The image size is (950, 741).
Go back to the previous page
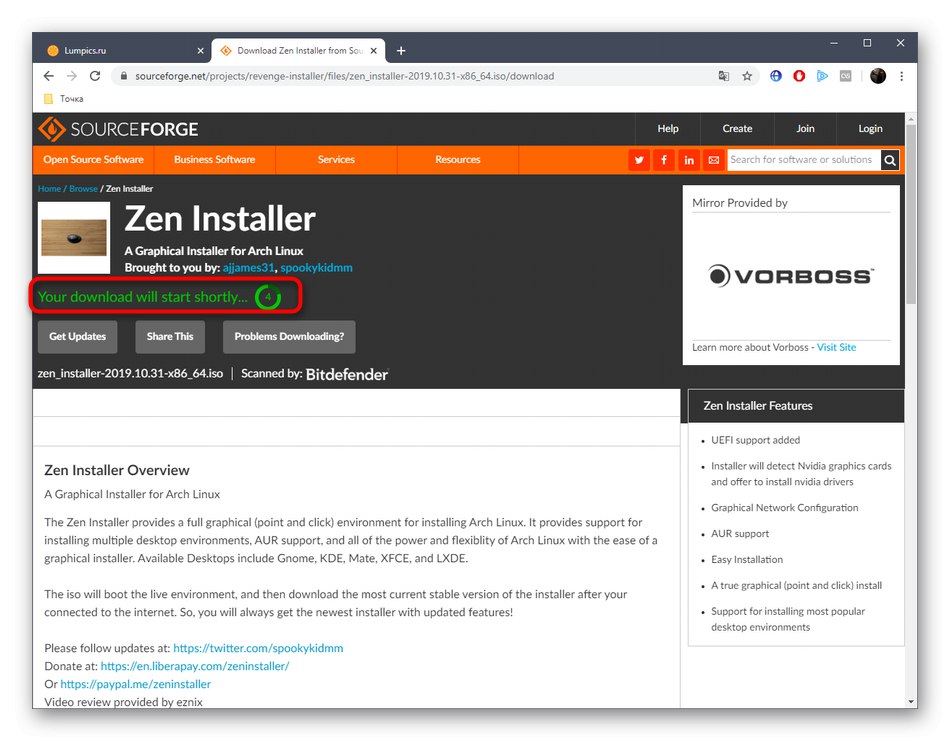48,76
